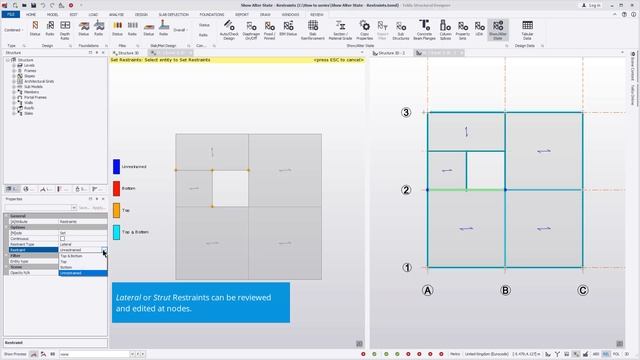
Task: Collapse the root Structure tree node
Action: tap(7, 60)
